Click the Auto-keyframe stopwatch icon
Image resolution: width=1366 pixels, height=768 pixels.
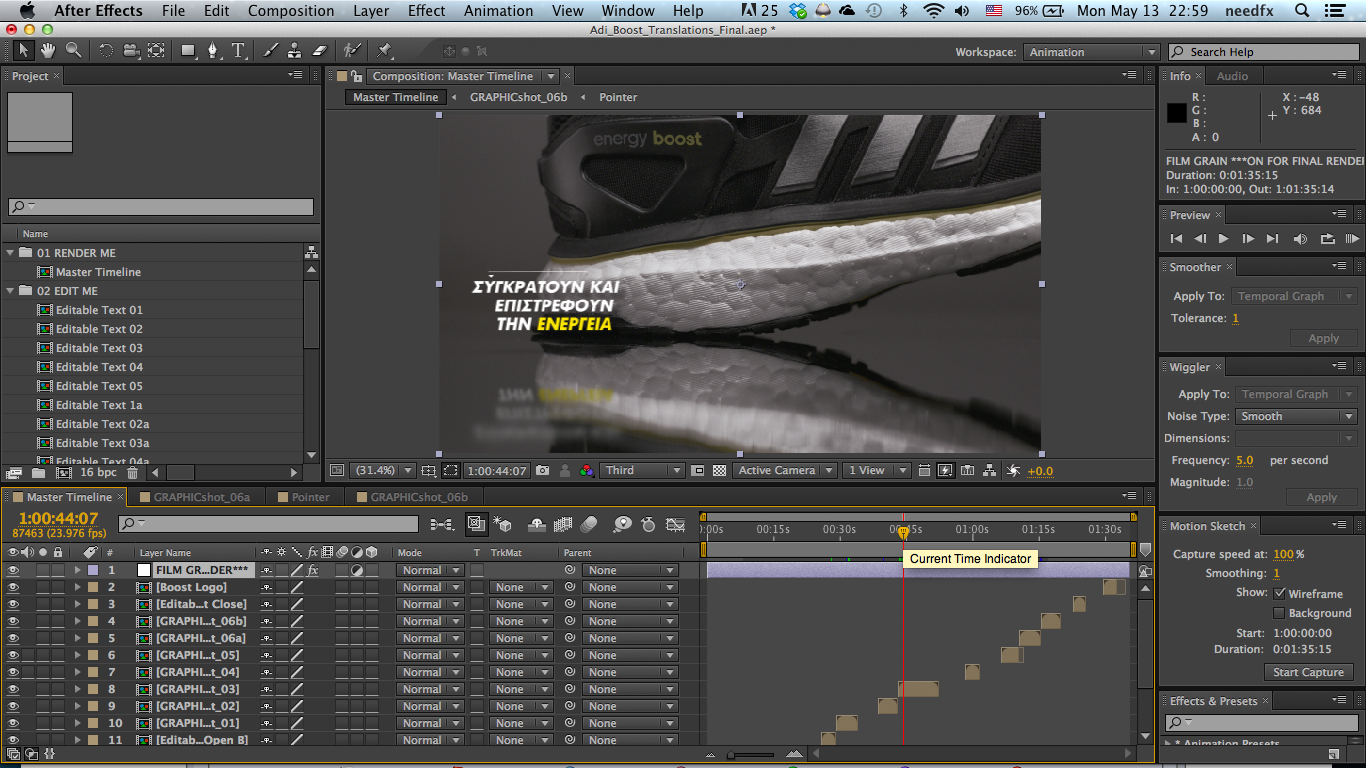648,524
